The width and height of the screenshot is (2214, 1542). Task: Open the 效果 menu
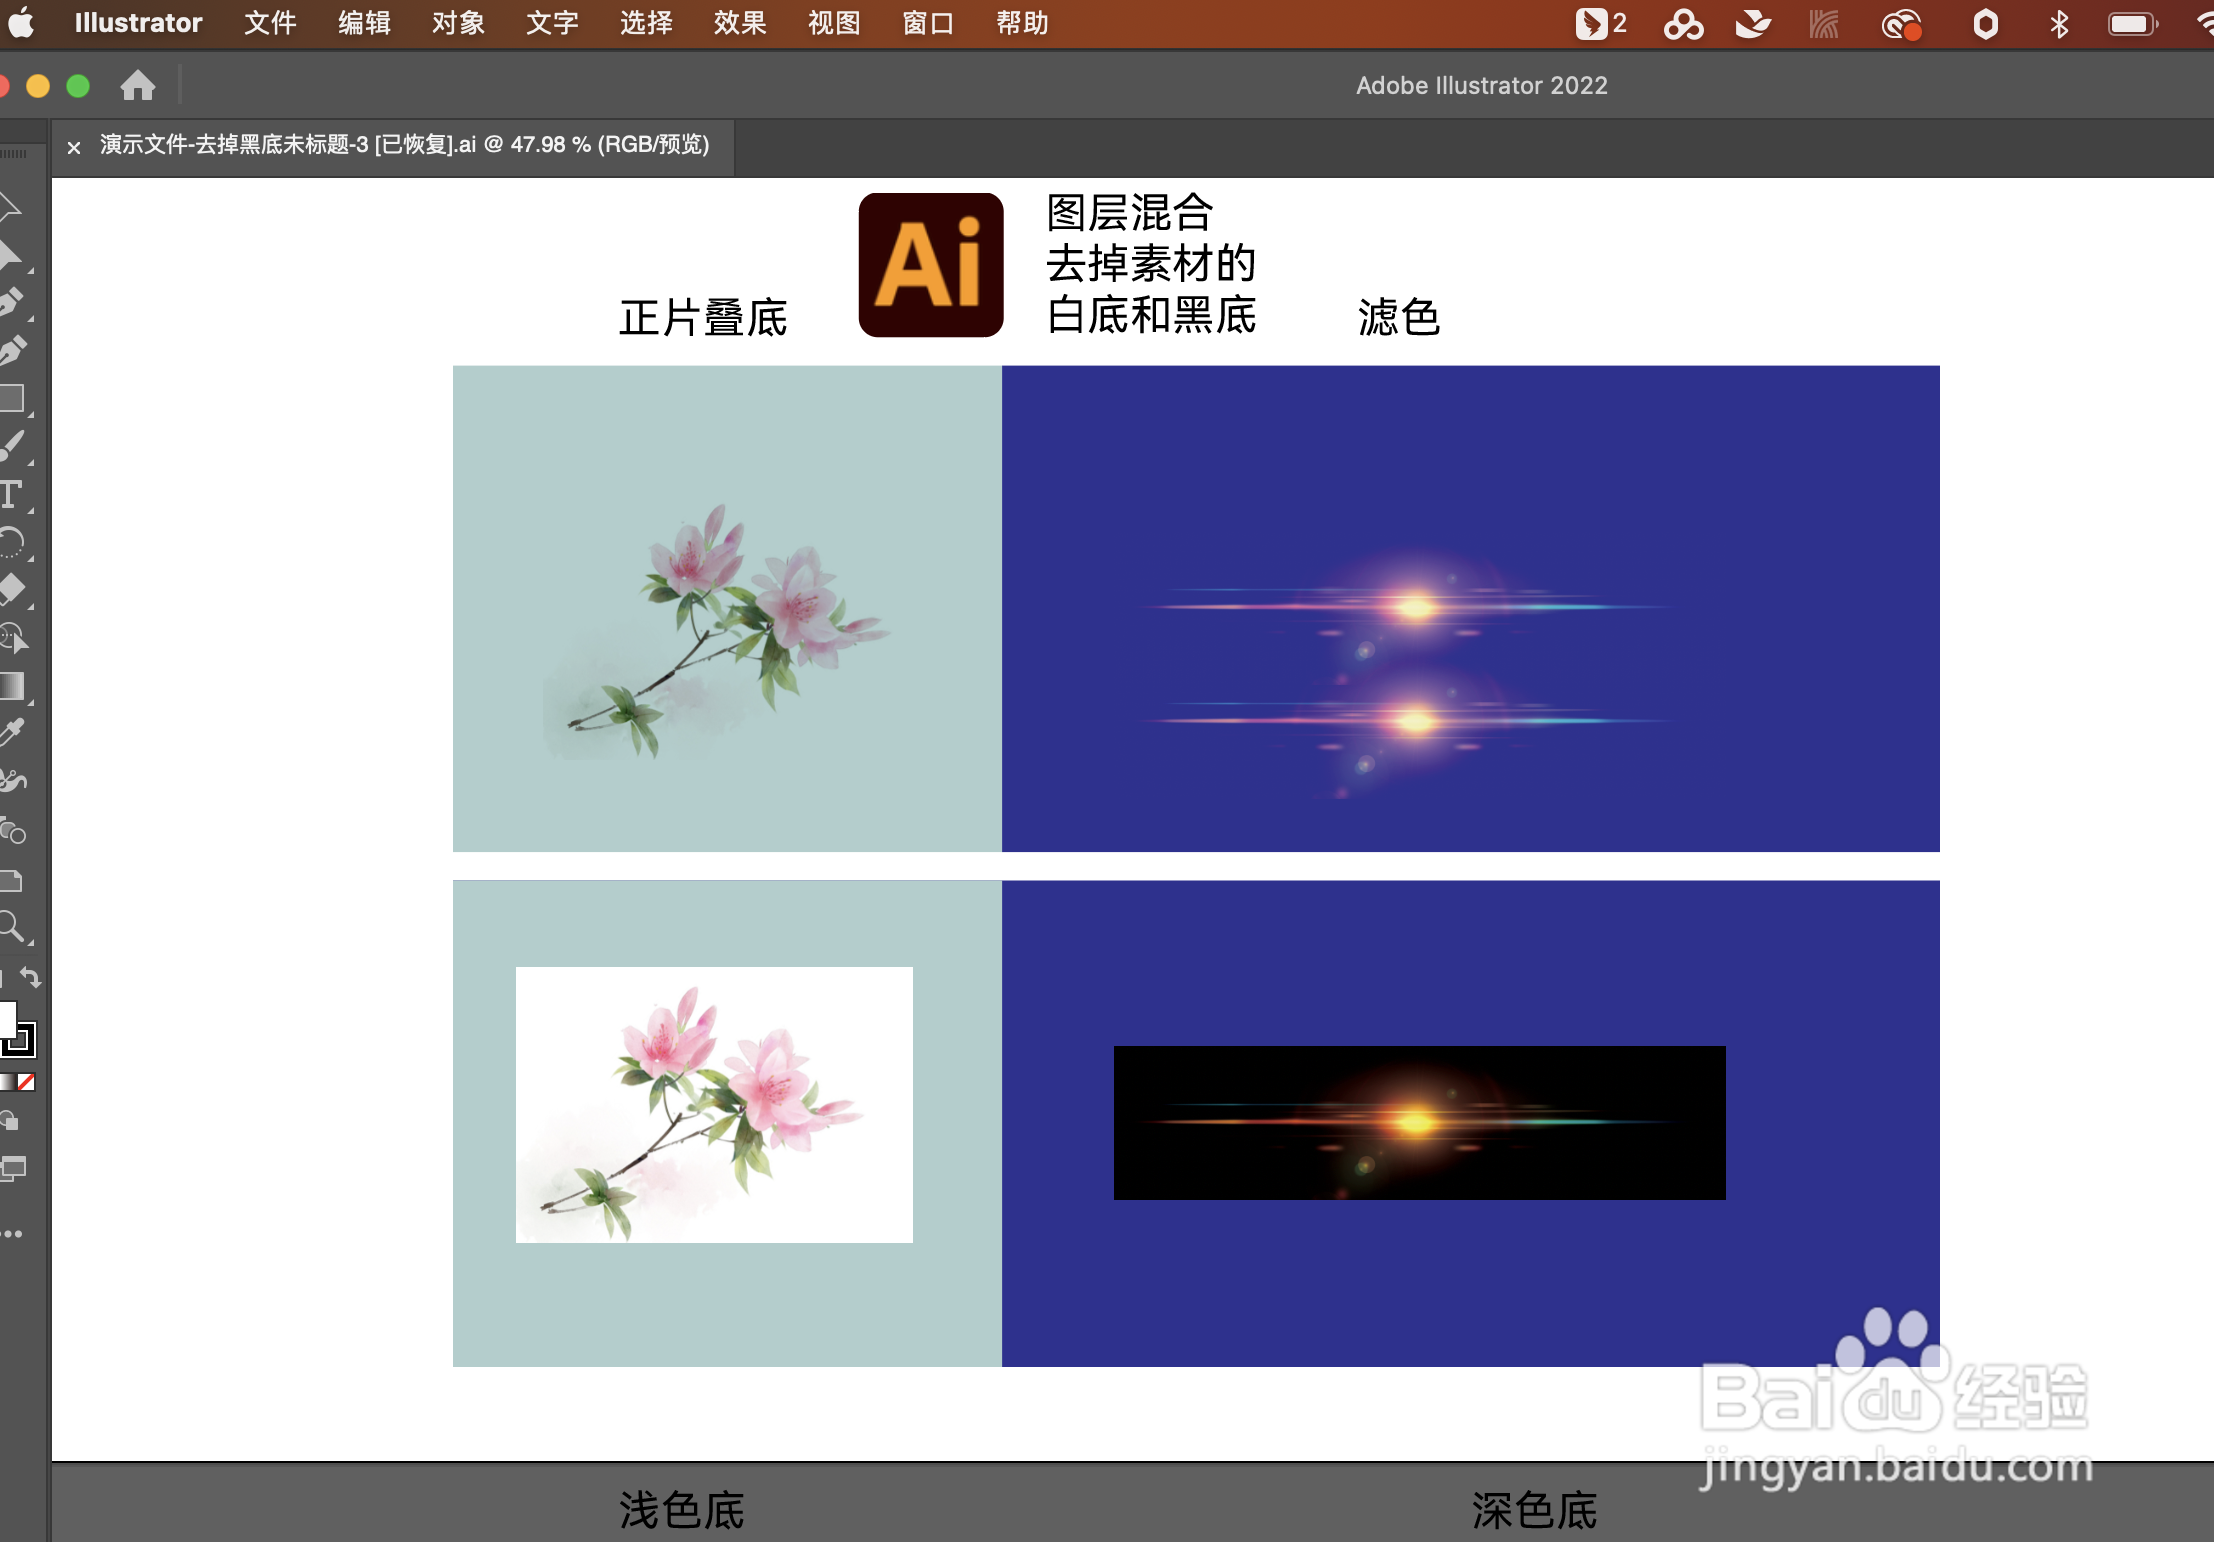tap(739, 22)
